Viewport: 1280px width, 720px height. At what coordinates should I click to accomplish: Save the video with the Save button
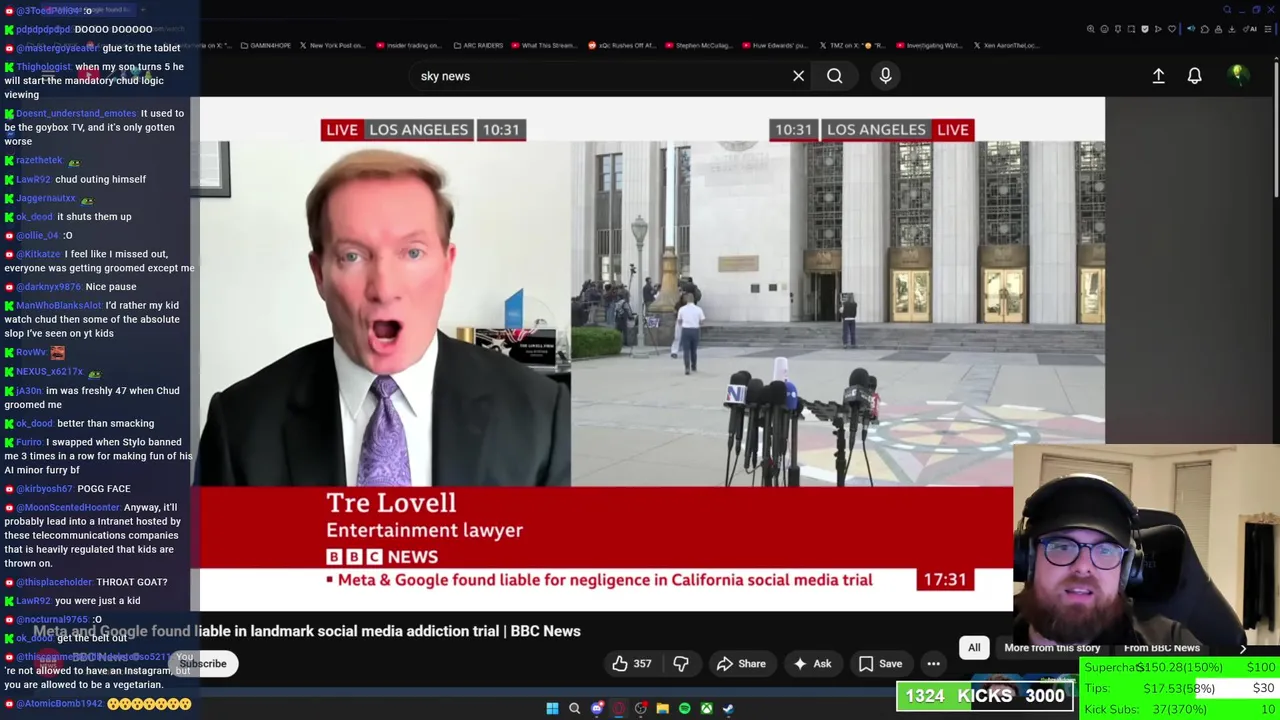pyautogui.click(x=881, y=663)
